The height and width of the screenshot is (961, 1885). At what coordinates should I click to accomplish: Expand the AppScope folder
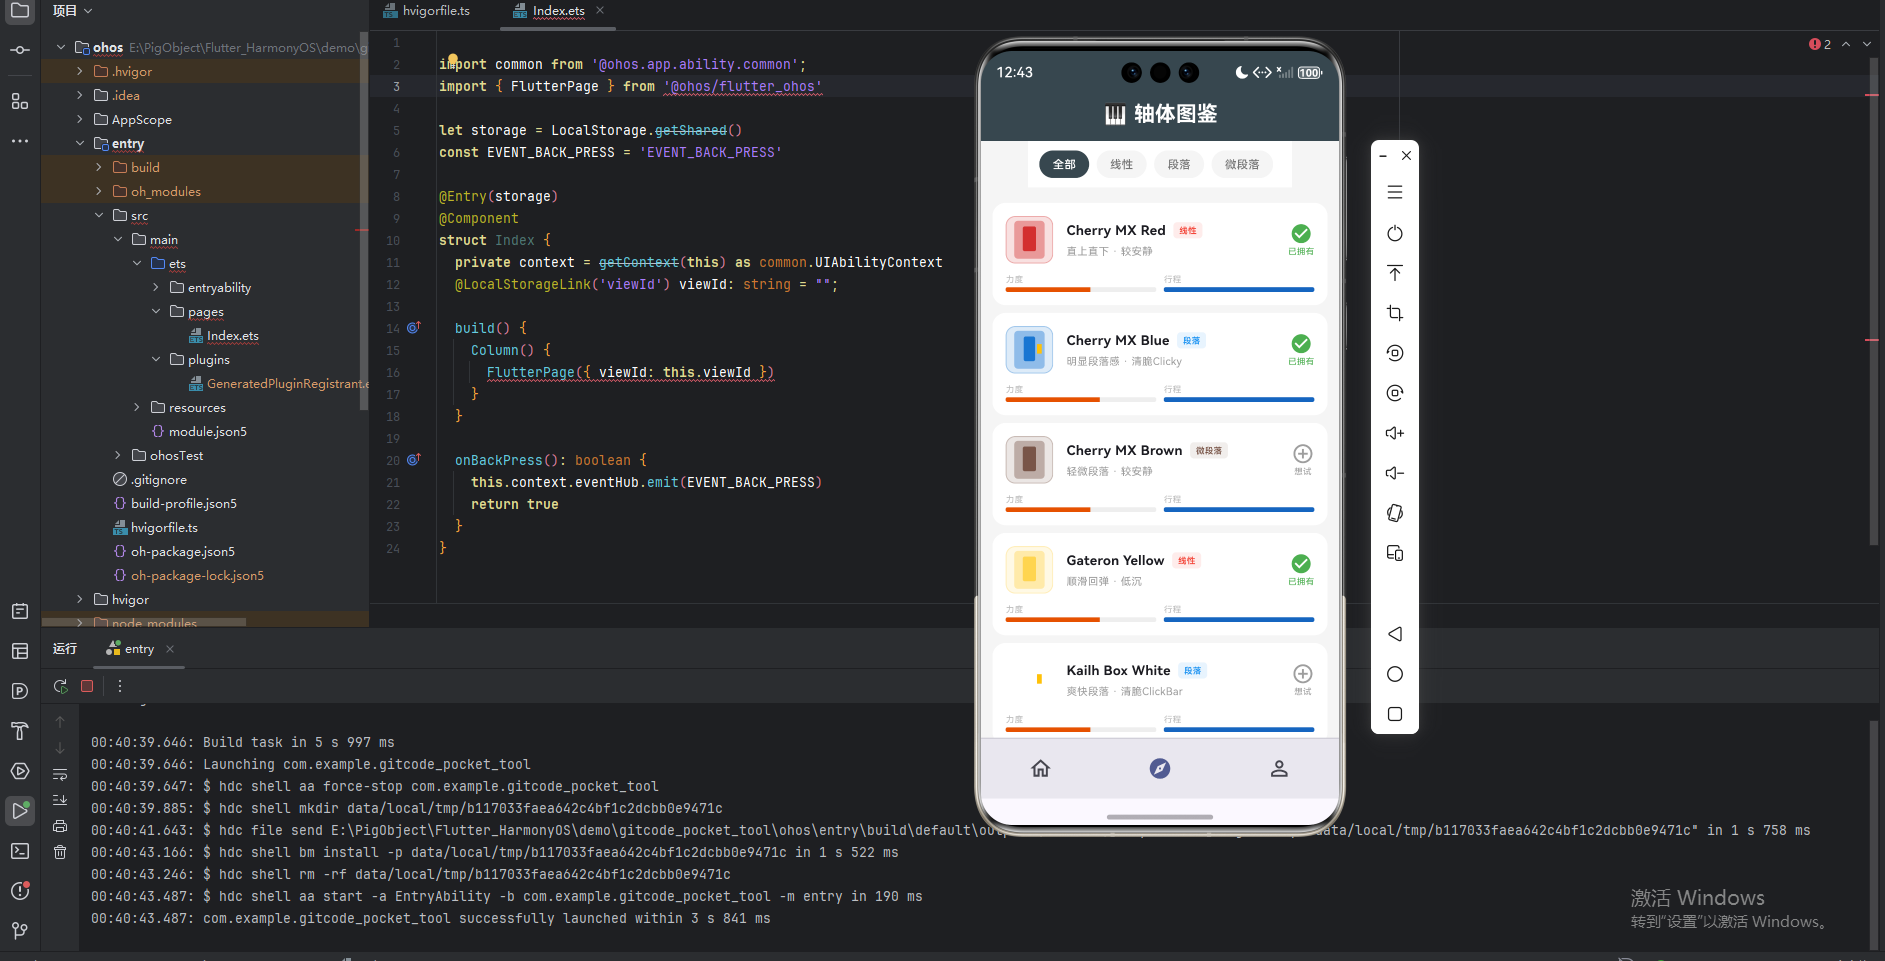(x=80, y=119)
